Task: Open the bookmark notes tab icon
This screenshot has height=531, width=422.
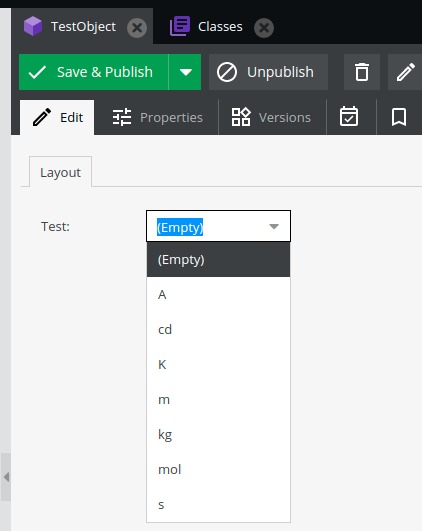Action: coord(399,117)
